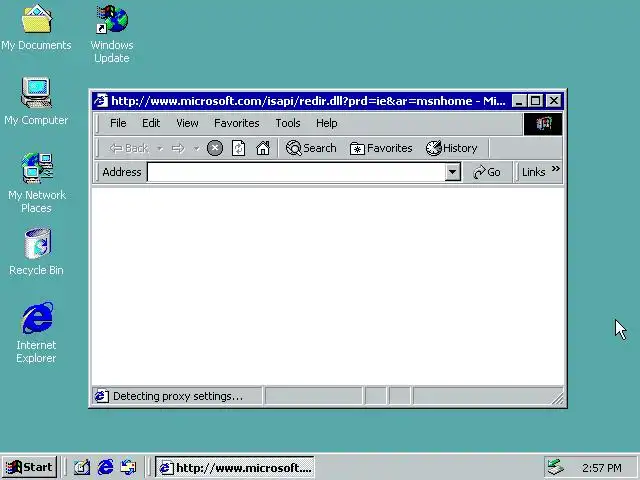
Task: Open the Start menu
Action: 29,467
